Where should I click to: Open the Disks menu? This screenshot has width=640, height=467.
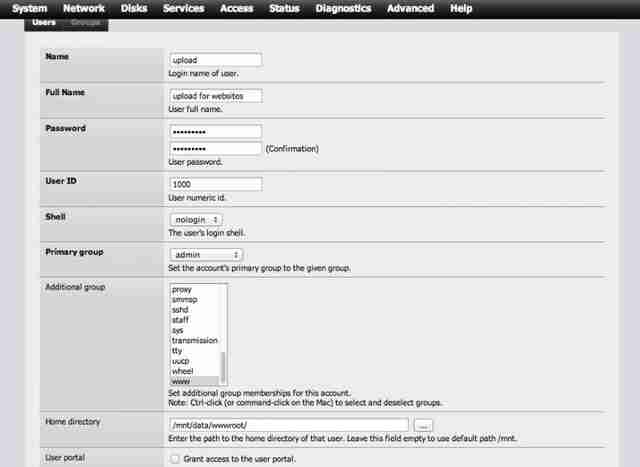[x=134, y=8]
